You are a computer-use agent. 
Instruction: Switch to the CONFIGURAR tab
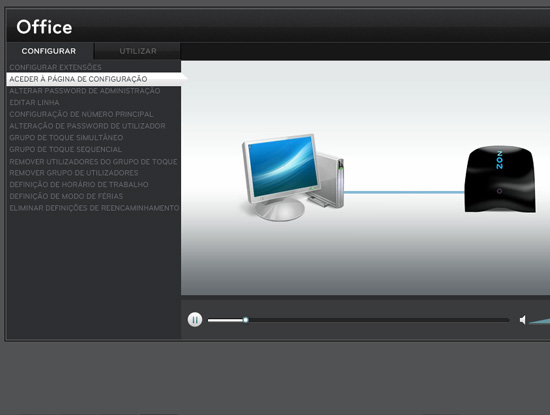point(49,51)
